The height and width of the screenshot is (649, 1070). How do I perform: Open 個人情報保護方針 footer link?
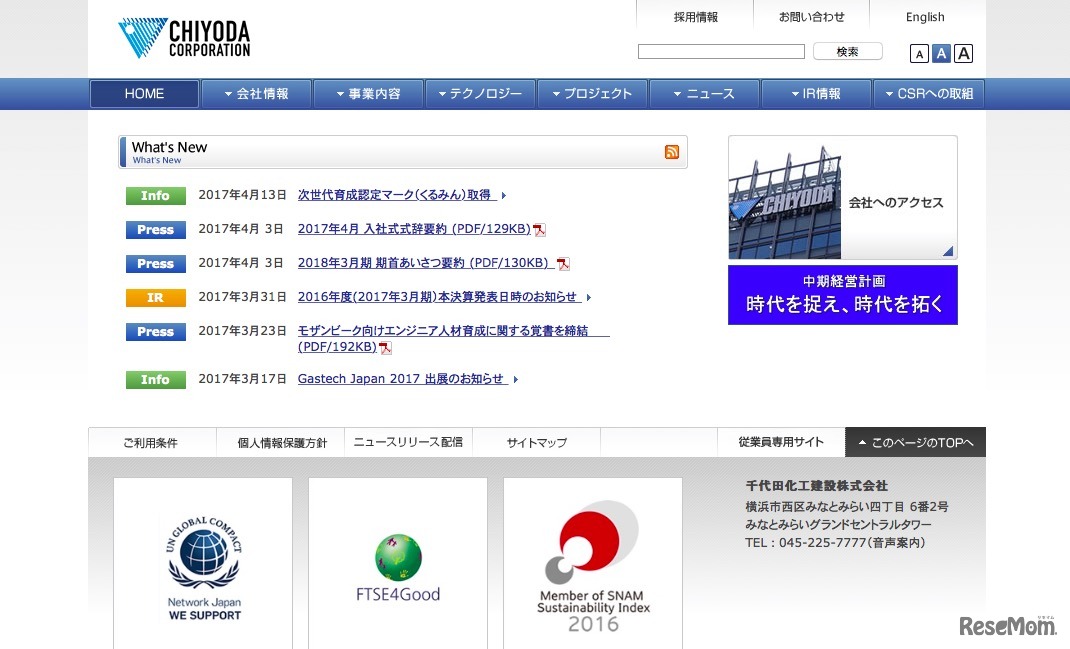point(283,443)
